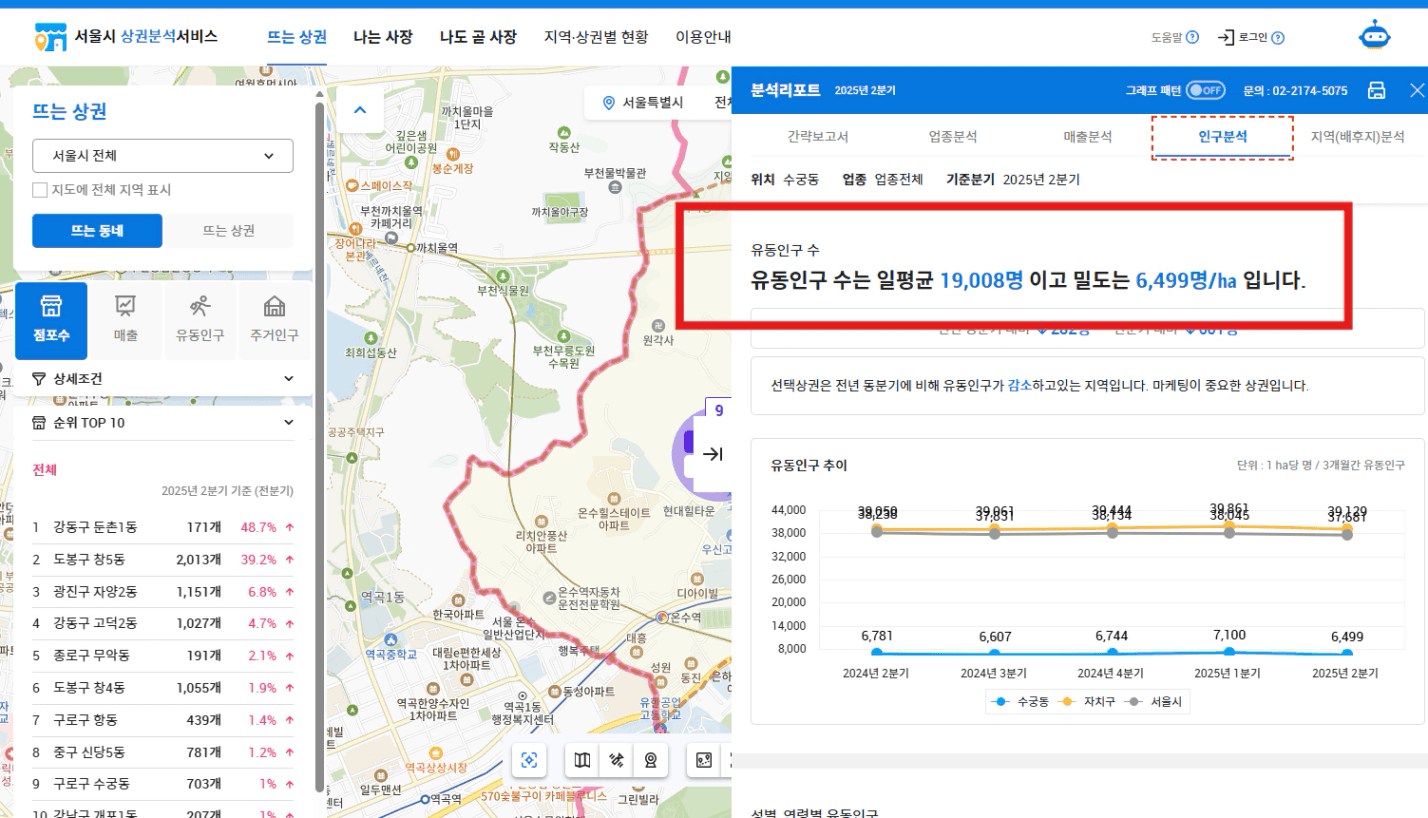Click the current location target icon on map
Viewport: 1428px width, 818px height.
pyautogui.click(x=529, y=761)
